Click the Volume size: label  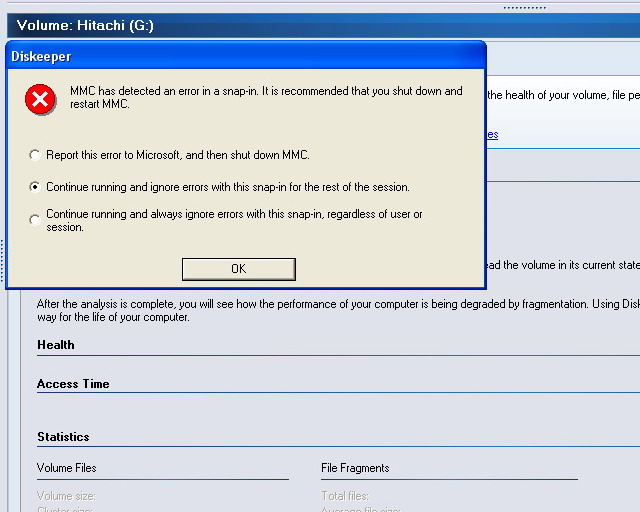click(66, 496)
